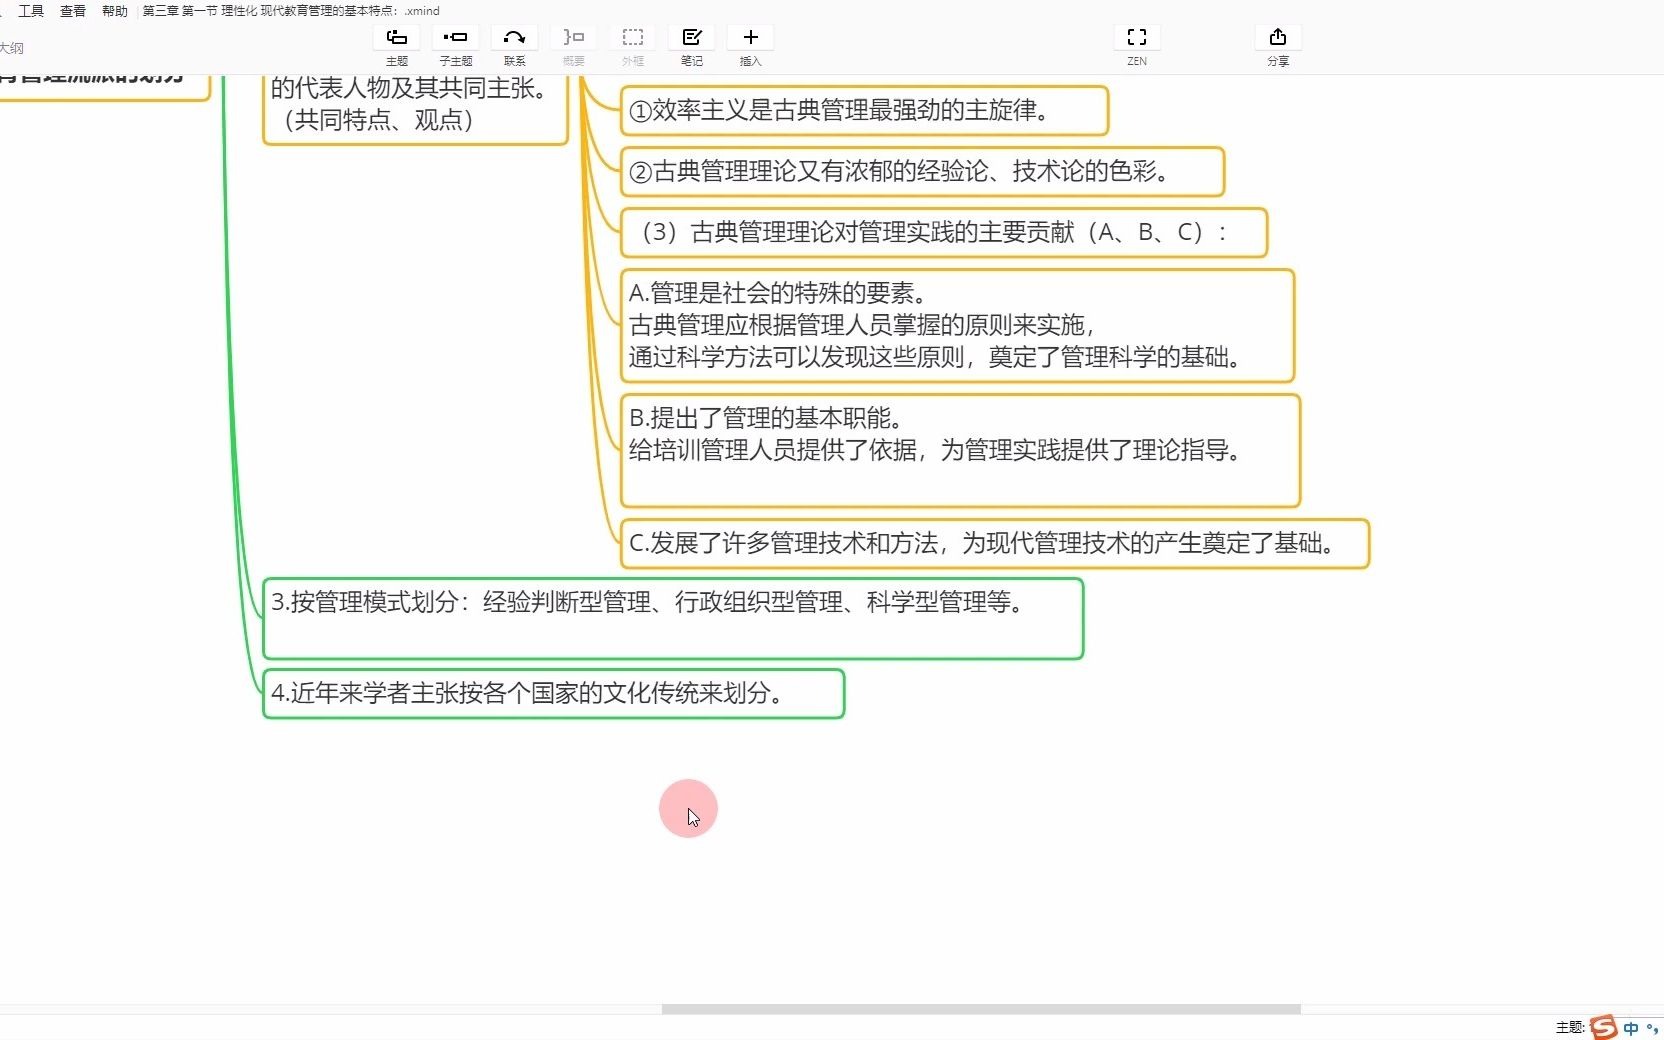Screen dimensions: 1664x1040
Task: Click the file title 第三章 第一节 .xmind
Action: [x=291, y=11]
